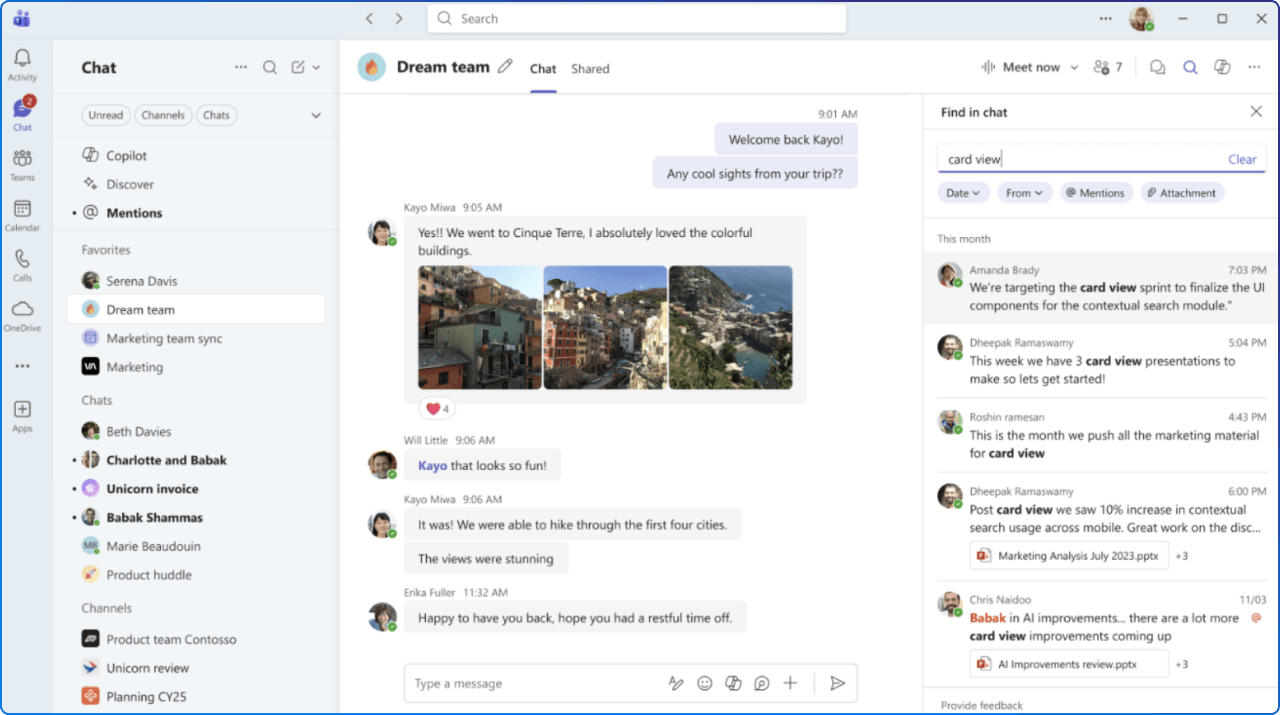Collapse the Chats section
Screen dimensions: 1280x715
click(x=97, y=400)
